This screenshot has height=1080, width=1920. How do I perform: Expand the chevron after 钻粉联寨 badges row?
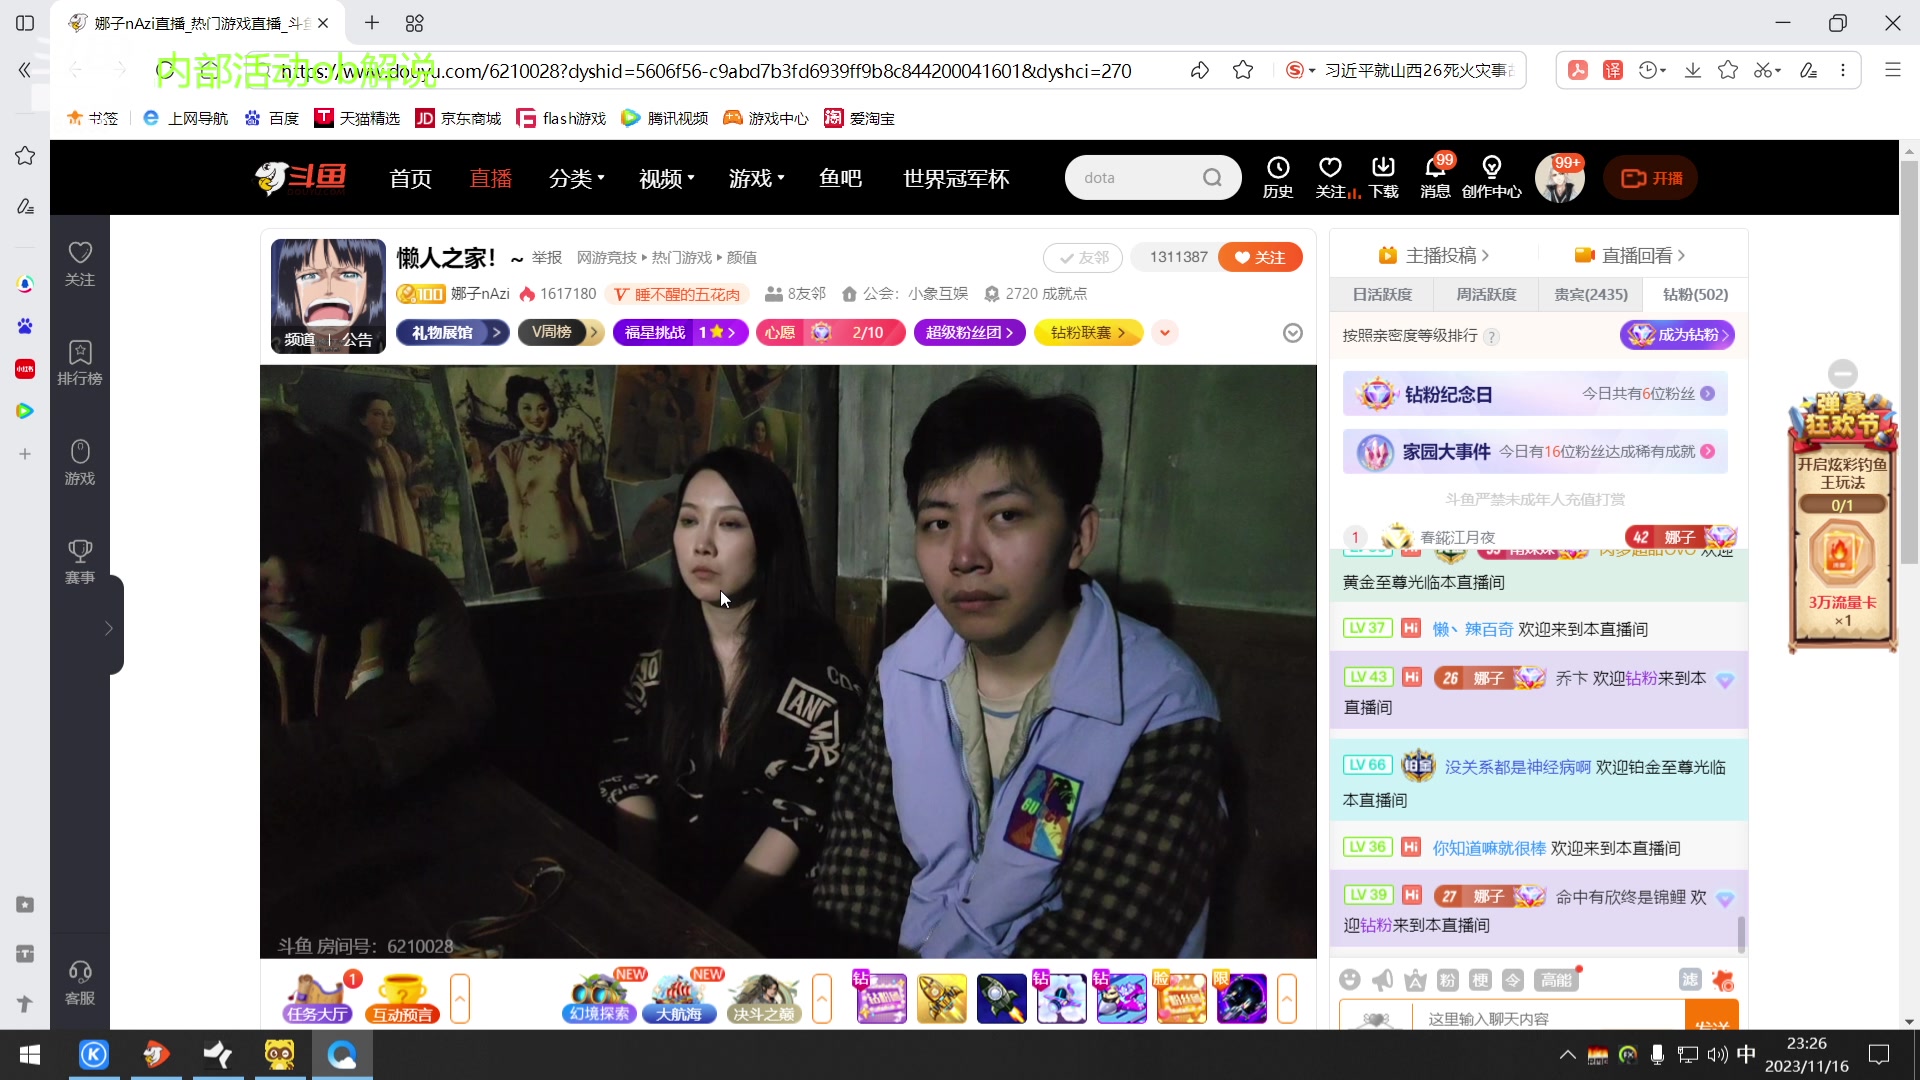1165,332
